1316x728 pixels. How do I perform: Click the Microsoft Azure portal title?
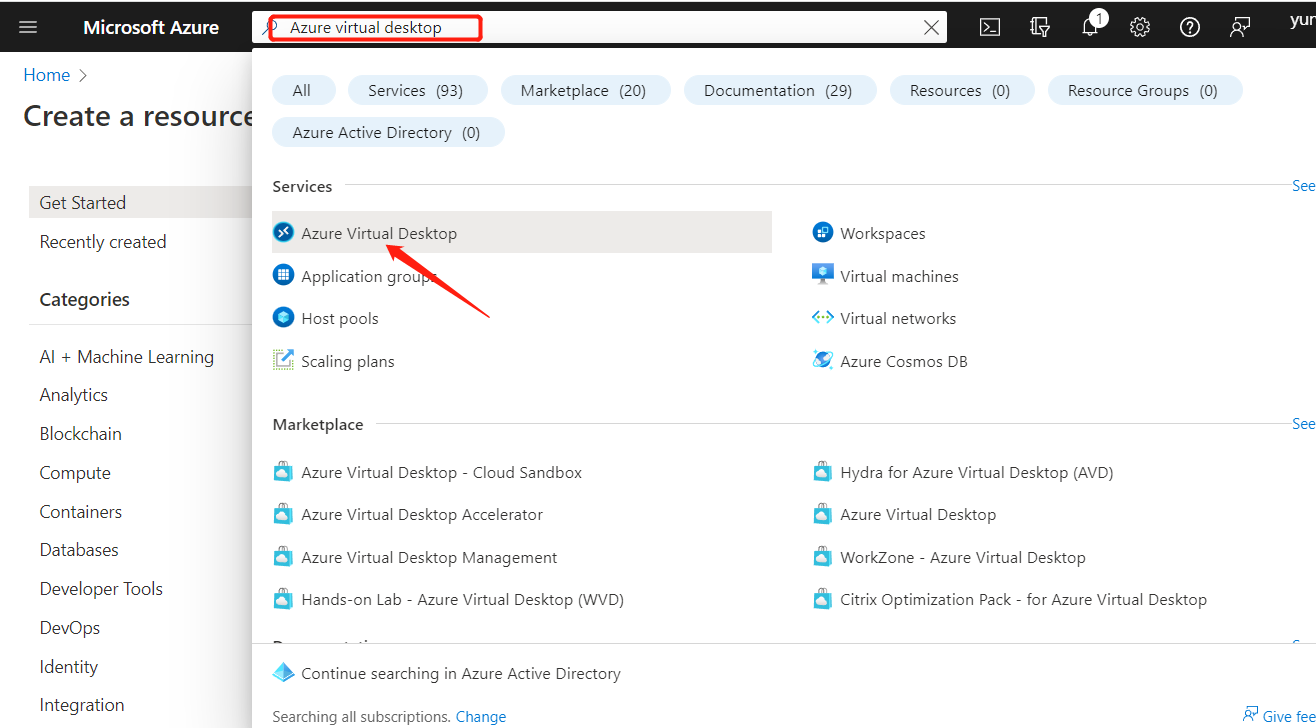pos(151,27)
